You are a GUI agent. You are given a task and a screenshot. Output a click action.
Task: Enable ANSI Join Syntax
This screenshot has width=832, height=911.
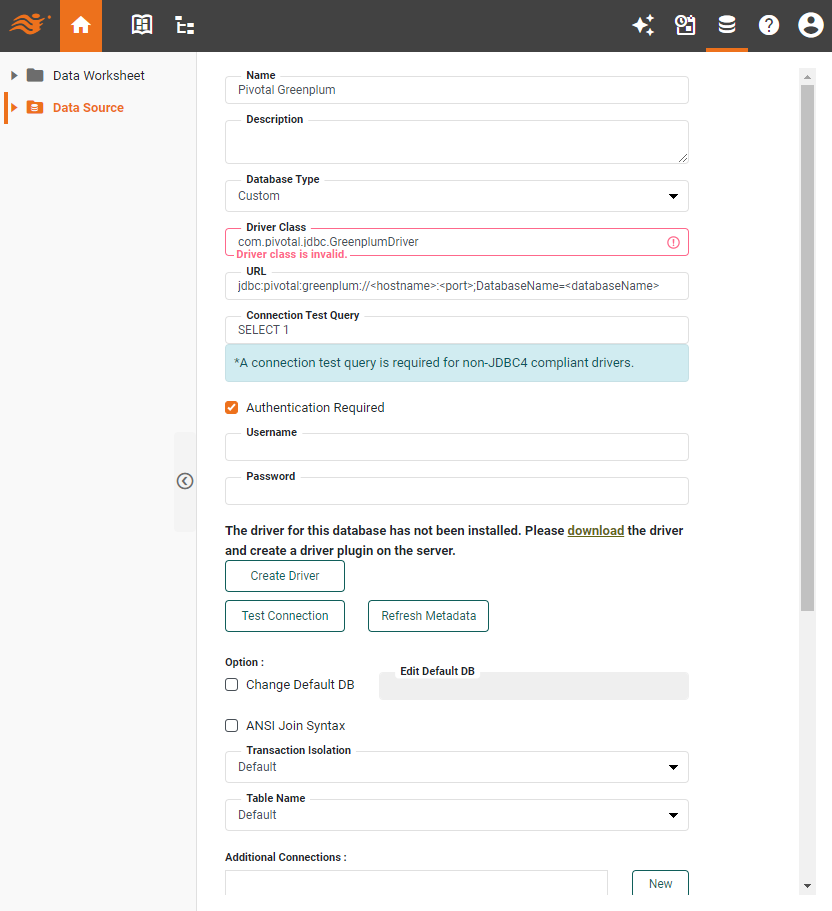click(x=231, y=725)
